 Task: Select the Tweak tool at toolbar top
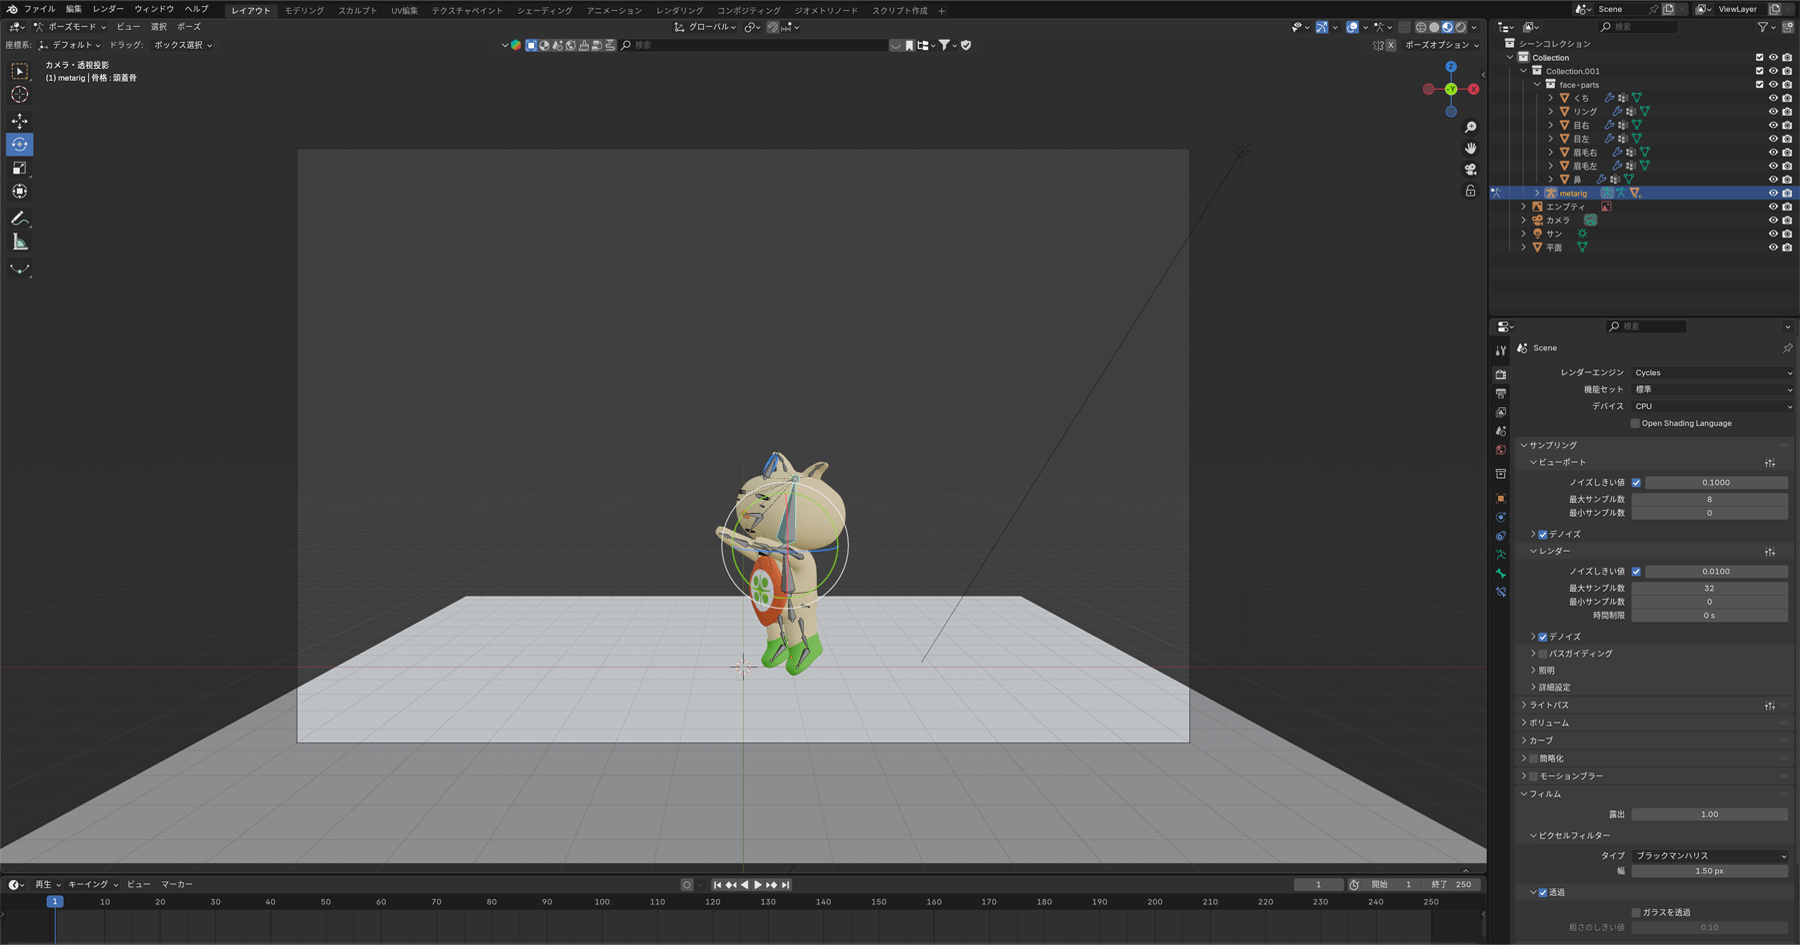tap(20, 71)
